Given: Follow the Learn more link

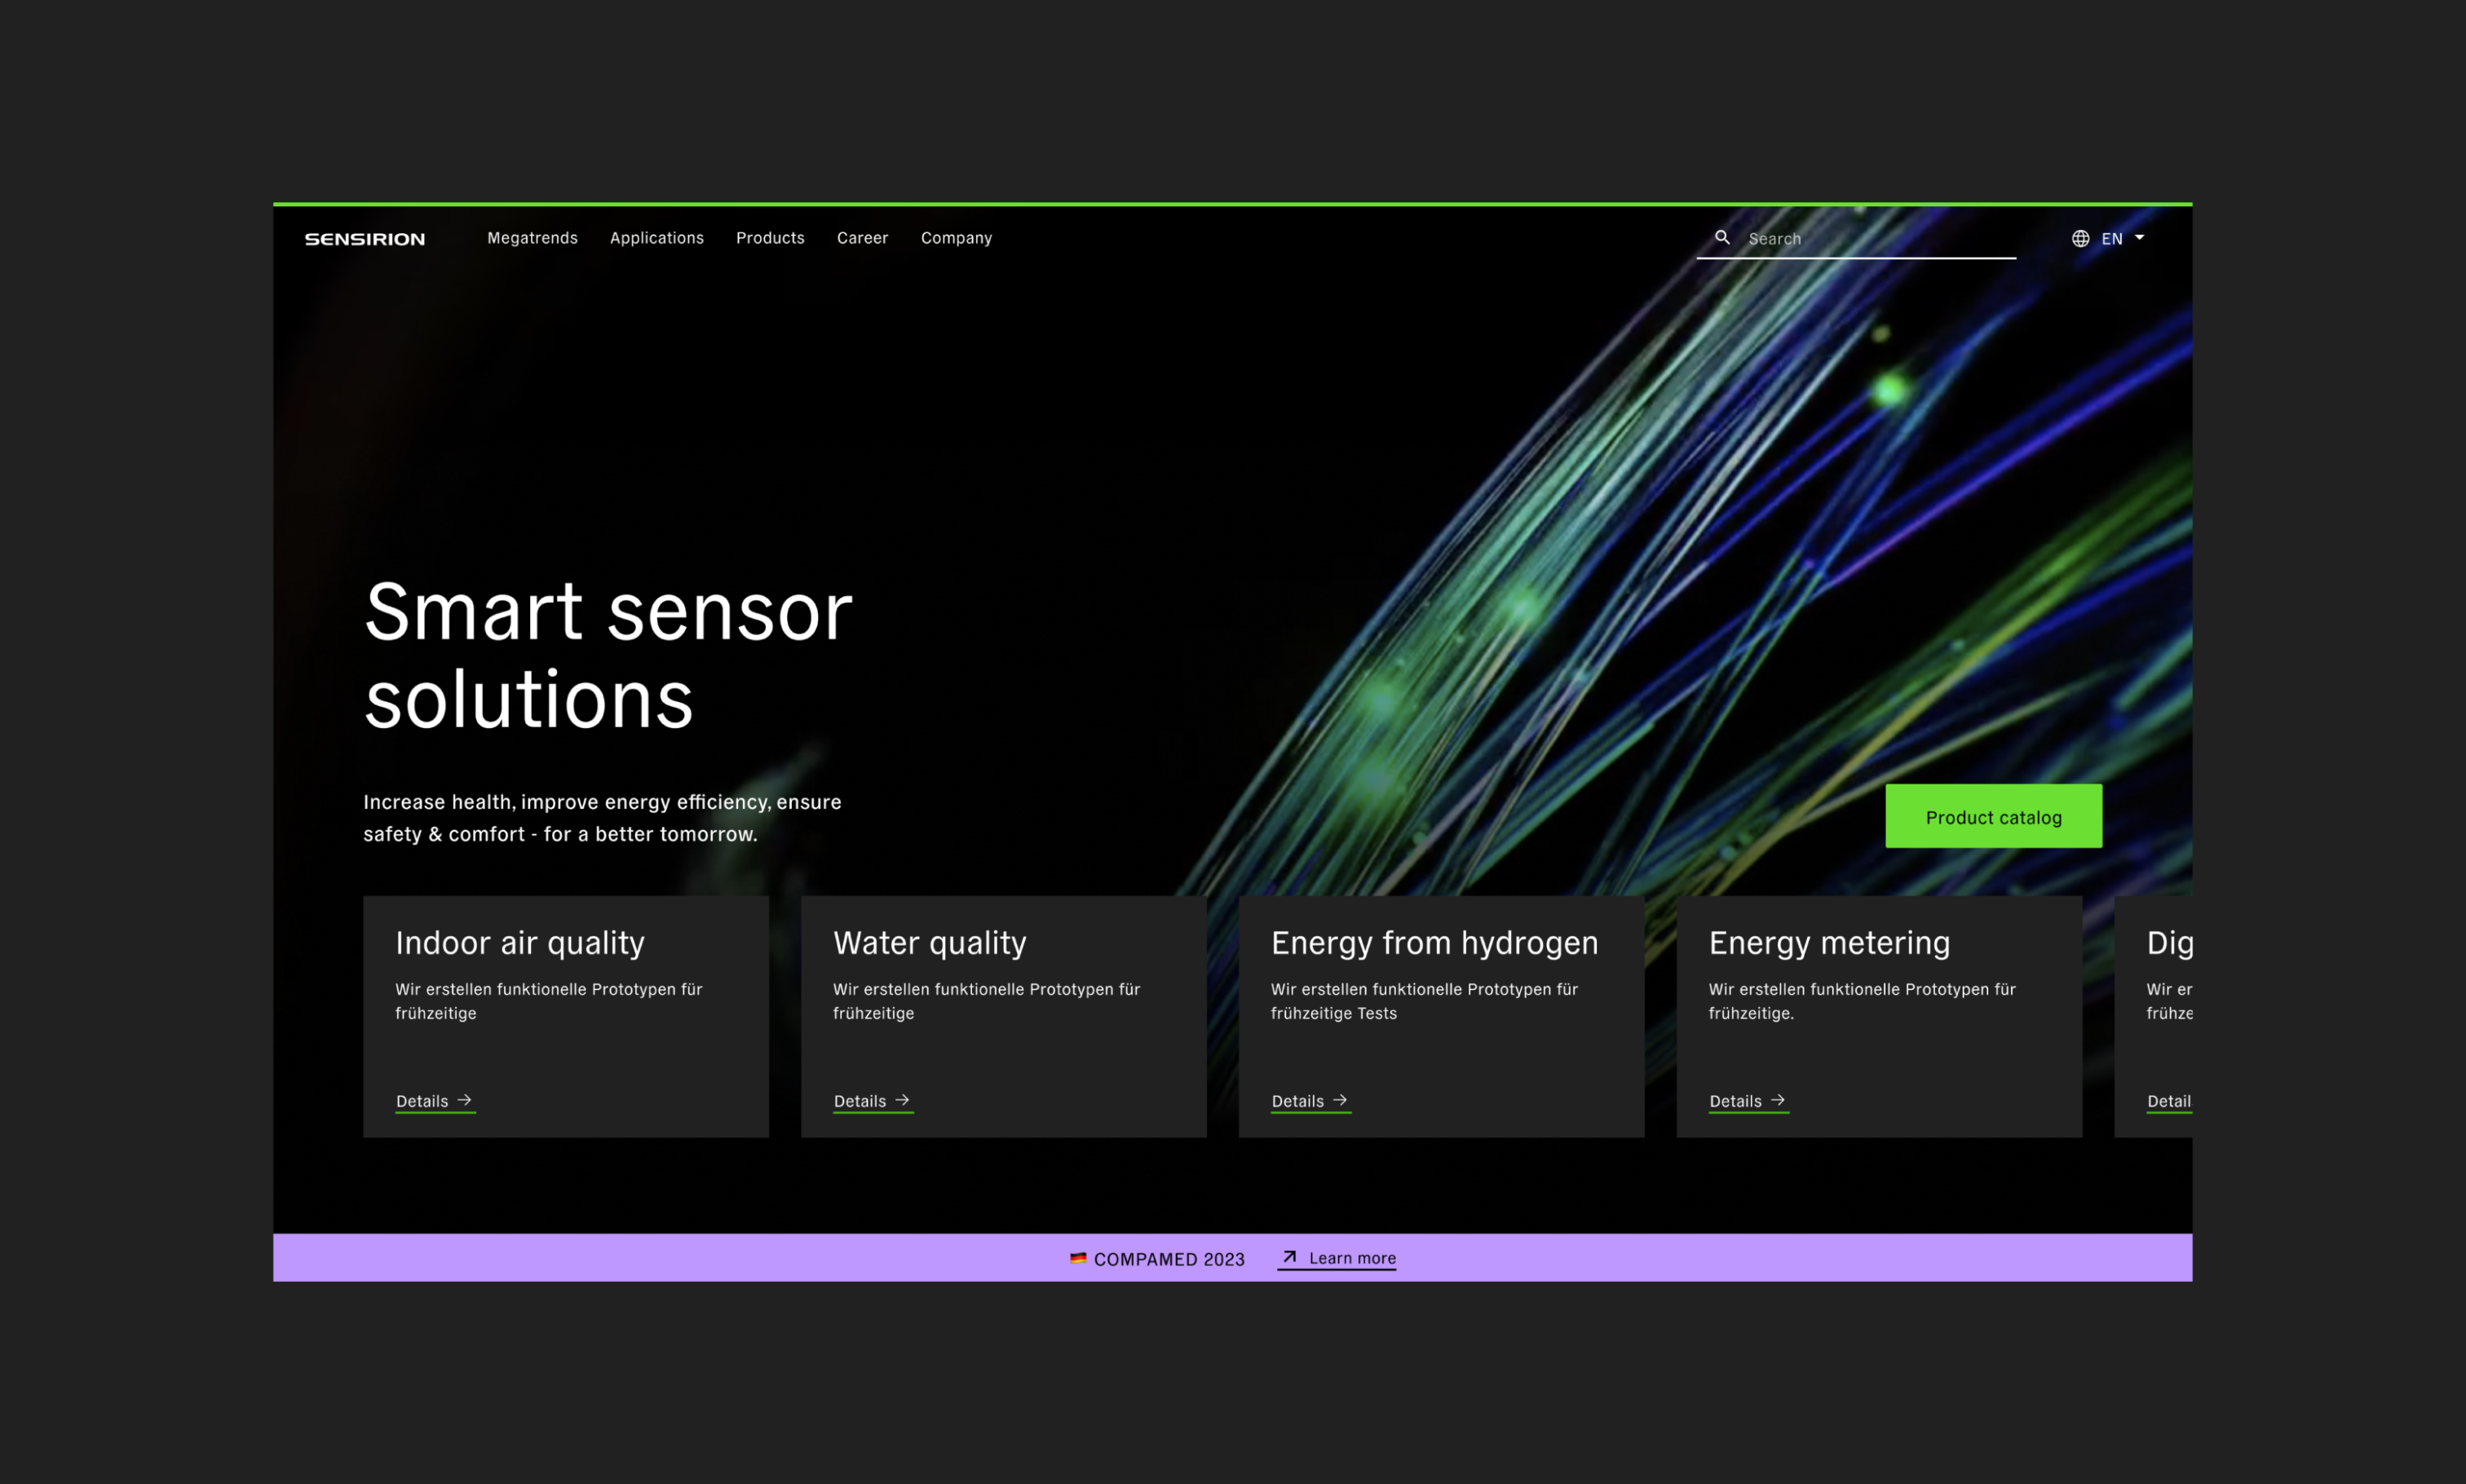Looking at the screenshot, I should click(x=1352, y=1258).
